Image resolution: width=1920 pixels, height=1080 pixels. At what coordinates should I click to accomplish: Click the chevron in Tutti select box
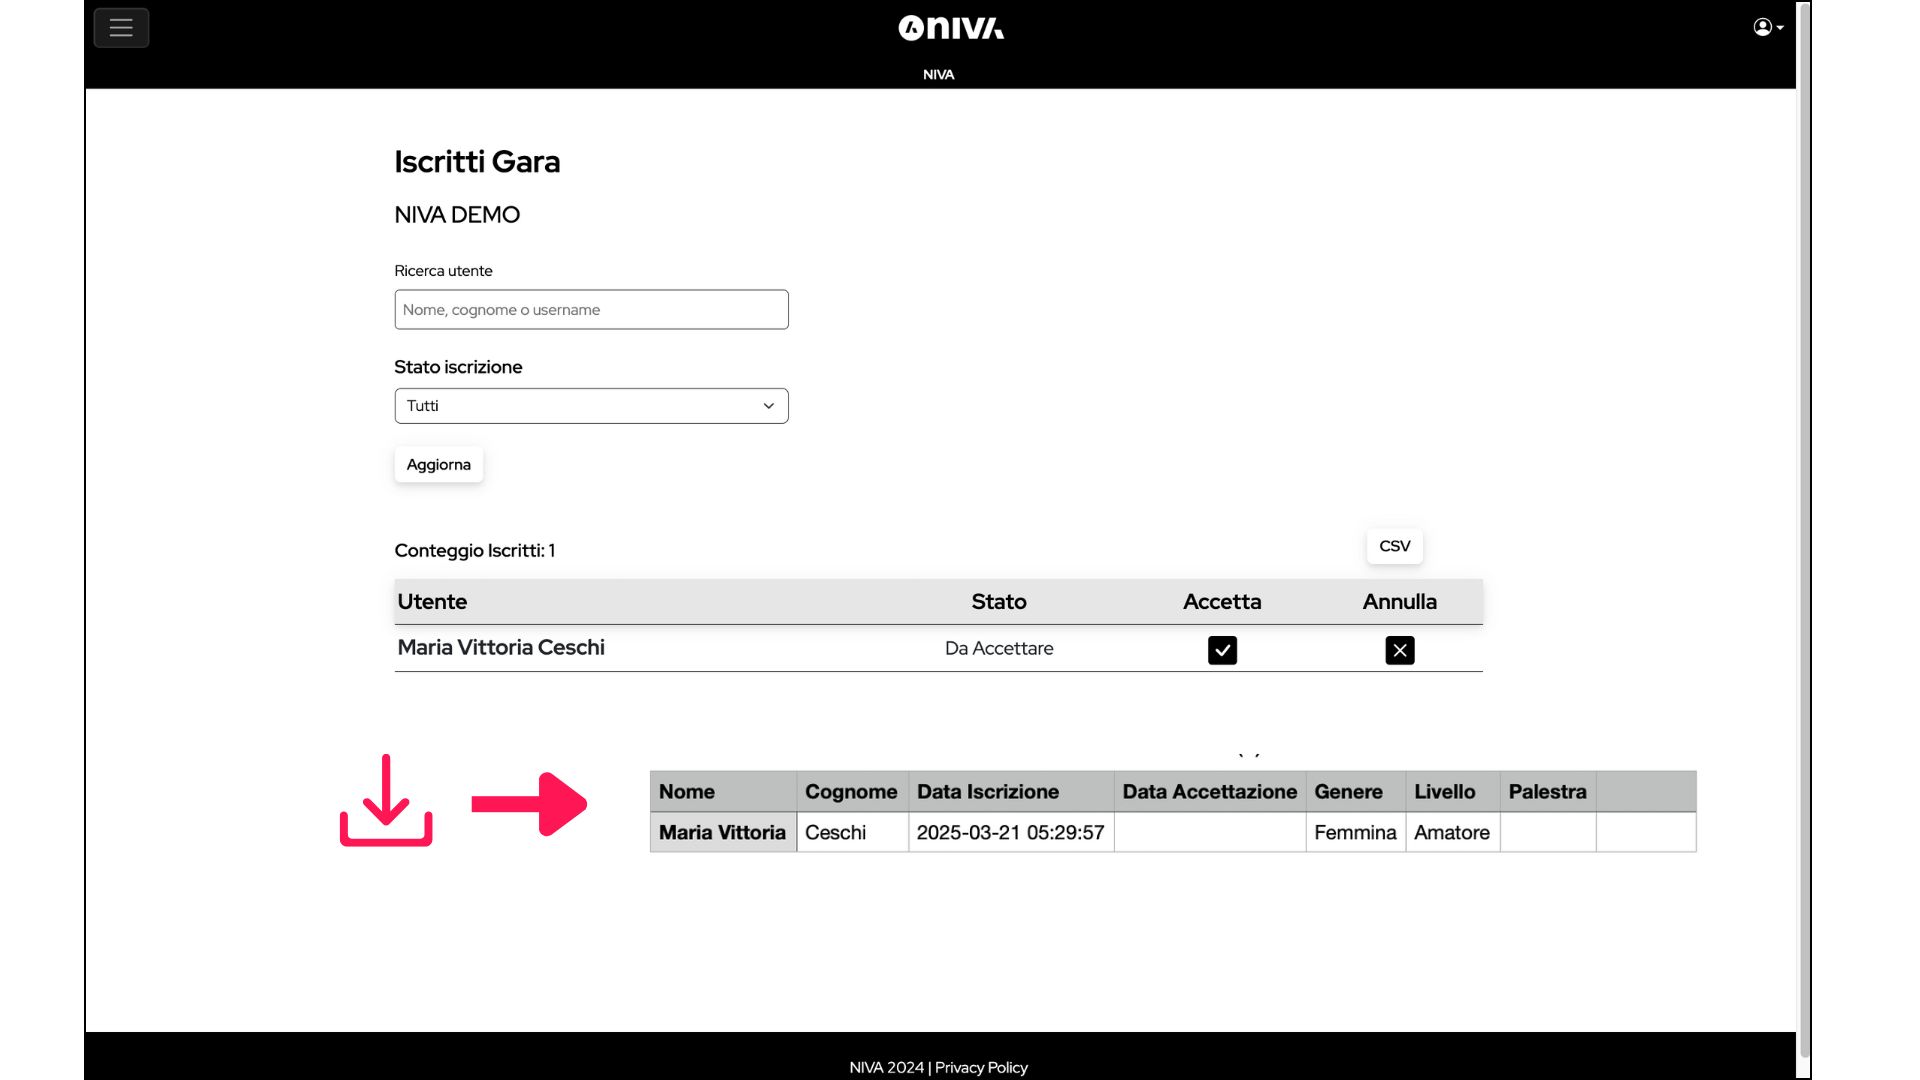pos(768,406)
